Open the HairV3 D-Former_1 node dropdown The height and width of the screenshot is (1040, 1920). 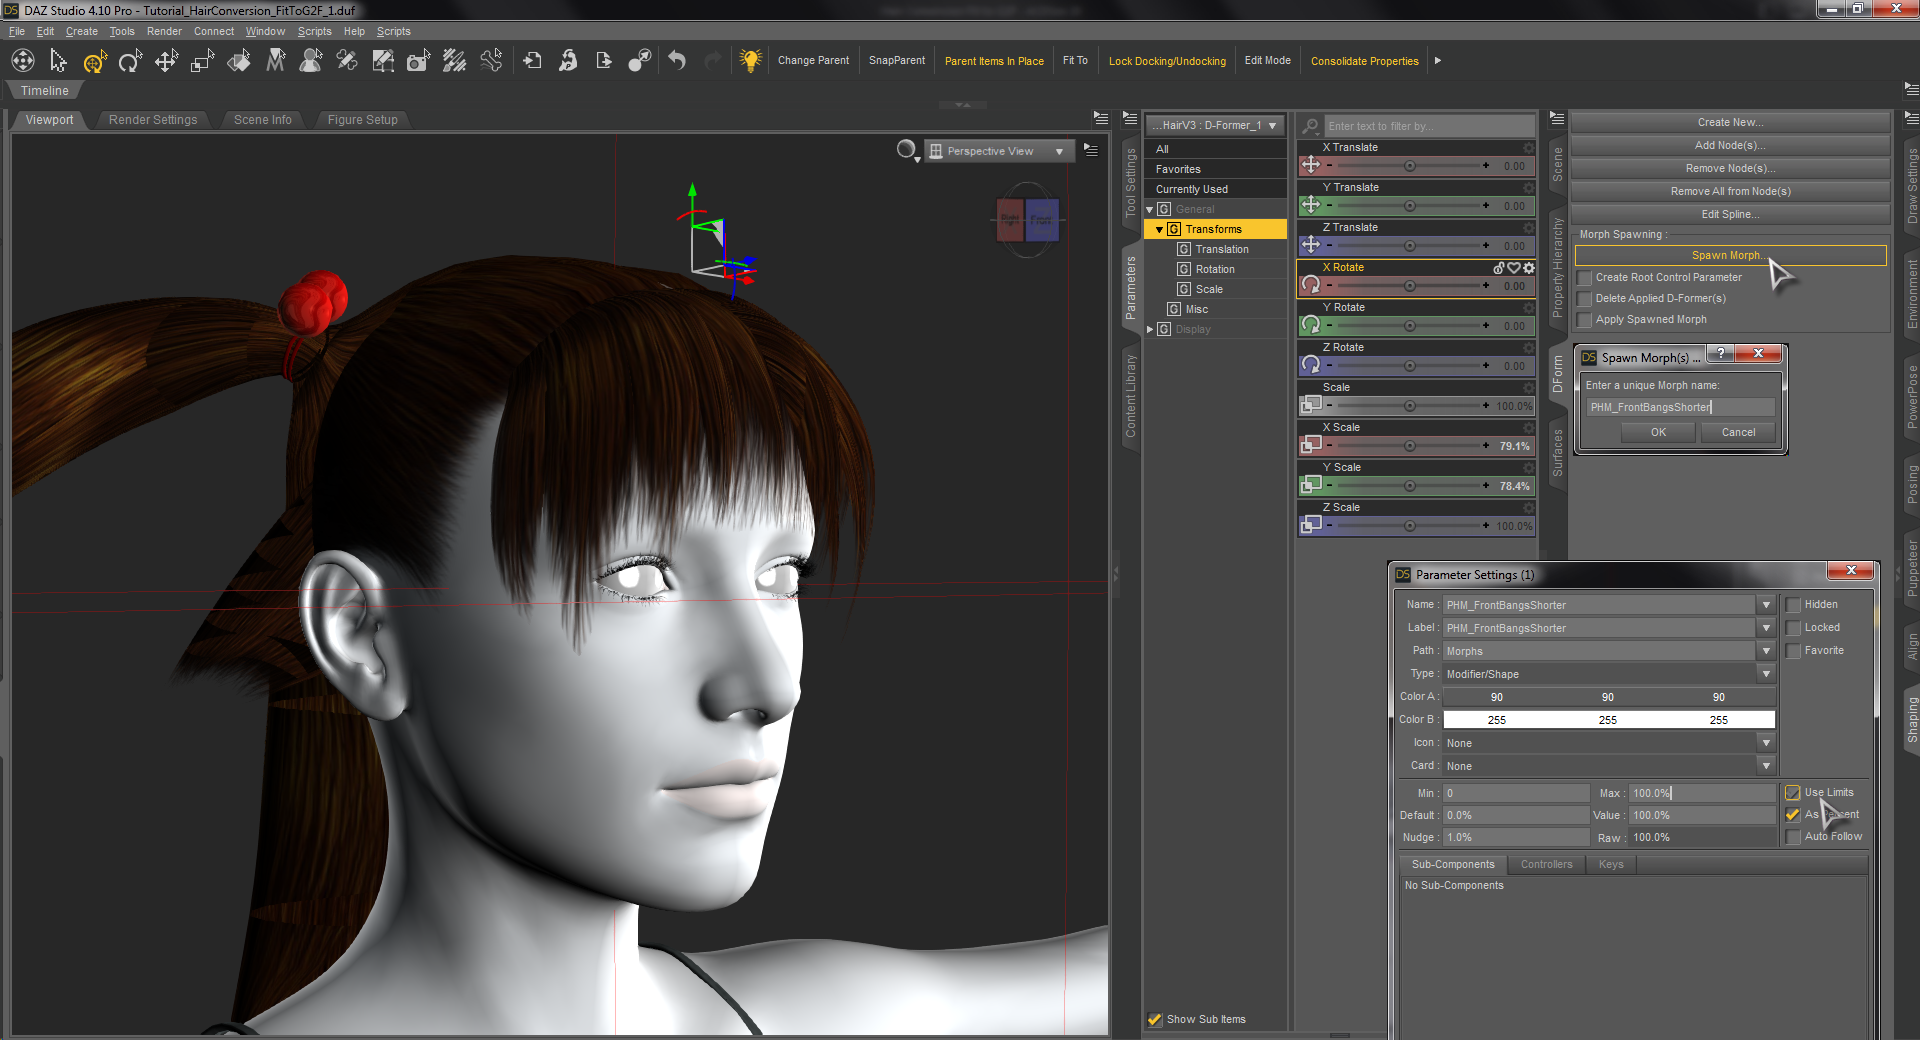click(1215, 126)
